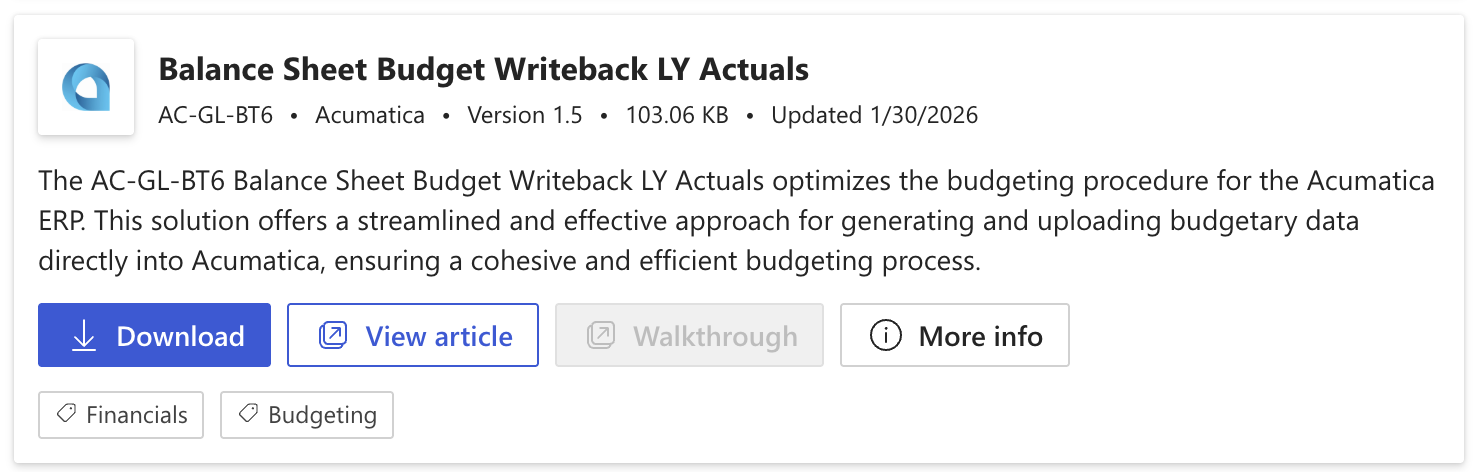Click the greyed-out Walkthrough button
1476x472 pixels.
pos(689,336)
